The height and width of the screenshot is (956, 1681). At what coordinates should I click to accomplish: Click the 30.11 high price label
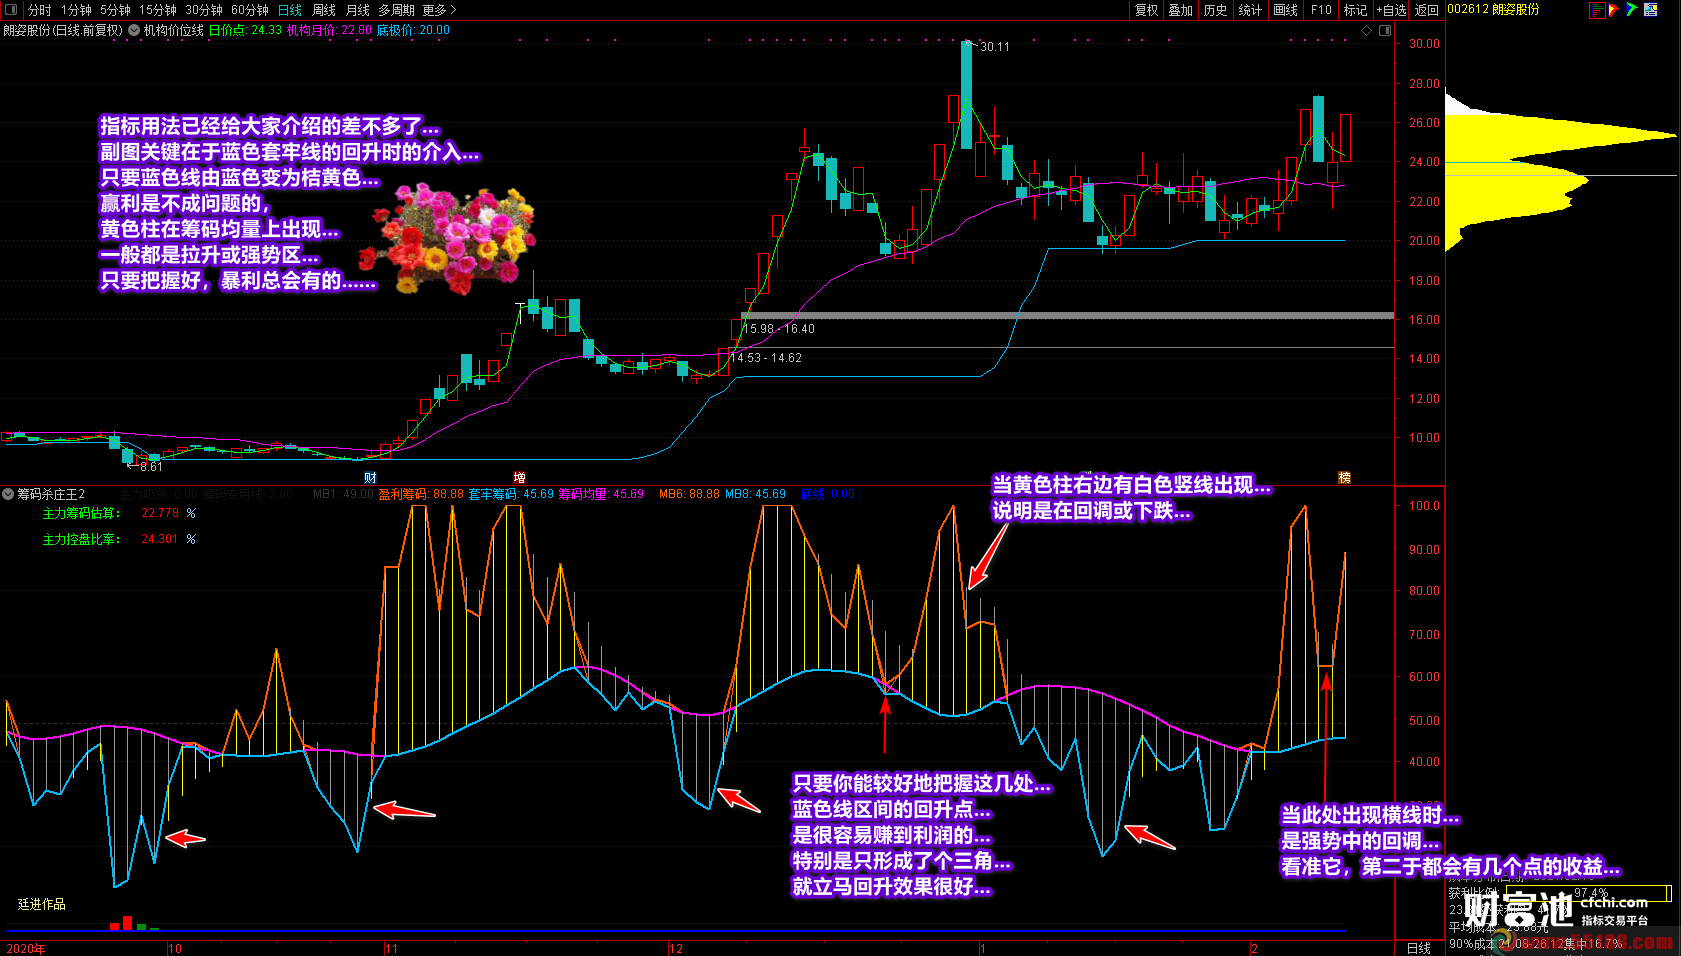995,47
